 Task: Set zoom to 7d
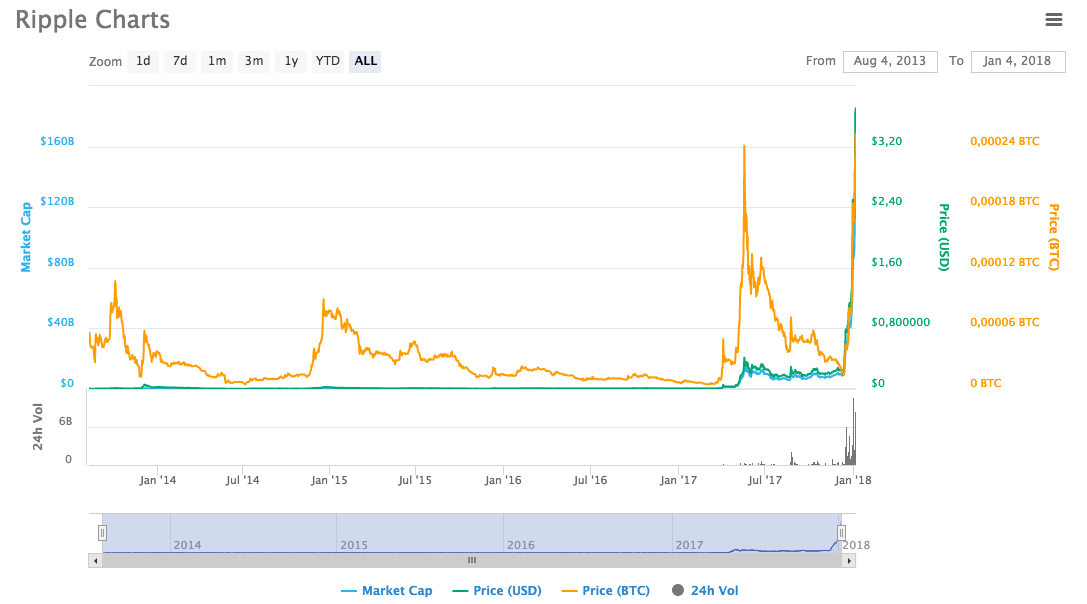180,61
